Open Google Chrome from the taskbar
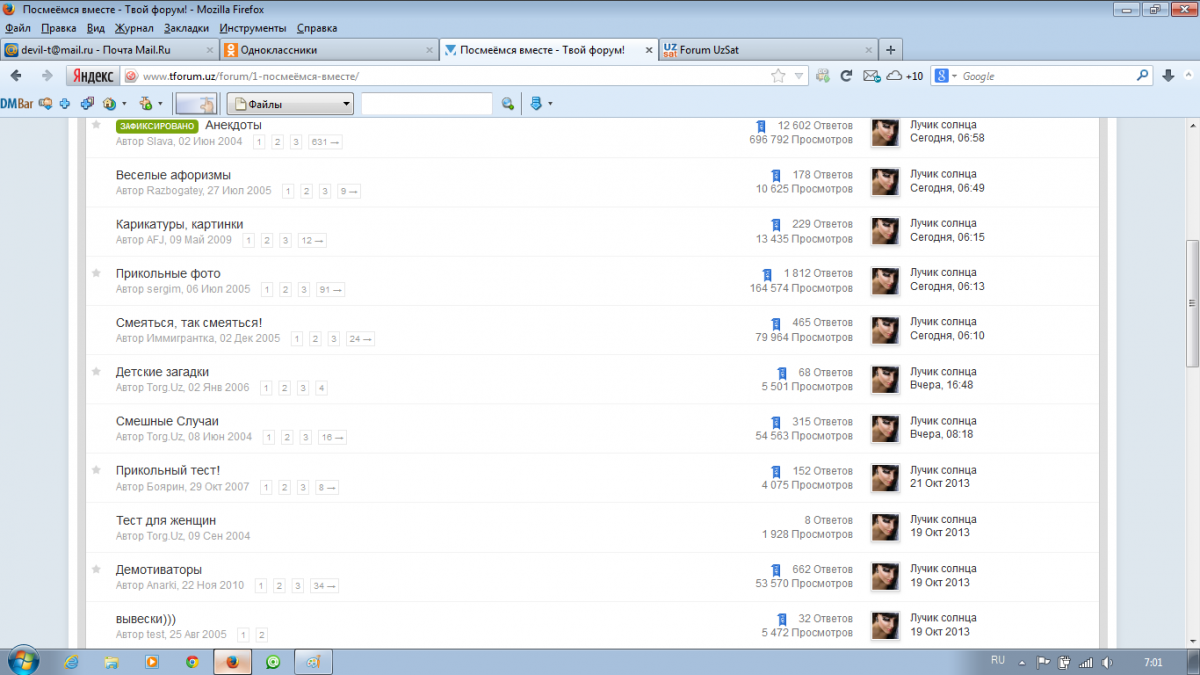The image size is (1200, 675). pos(192,662)
